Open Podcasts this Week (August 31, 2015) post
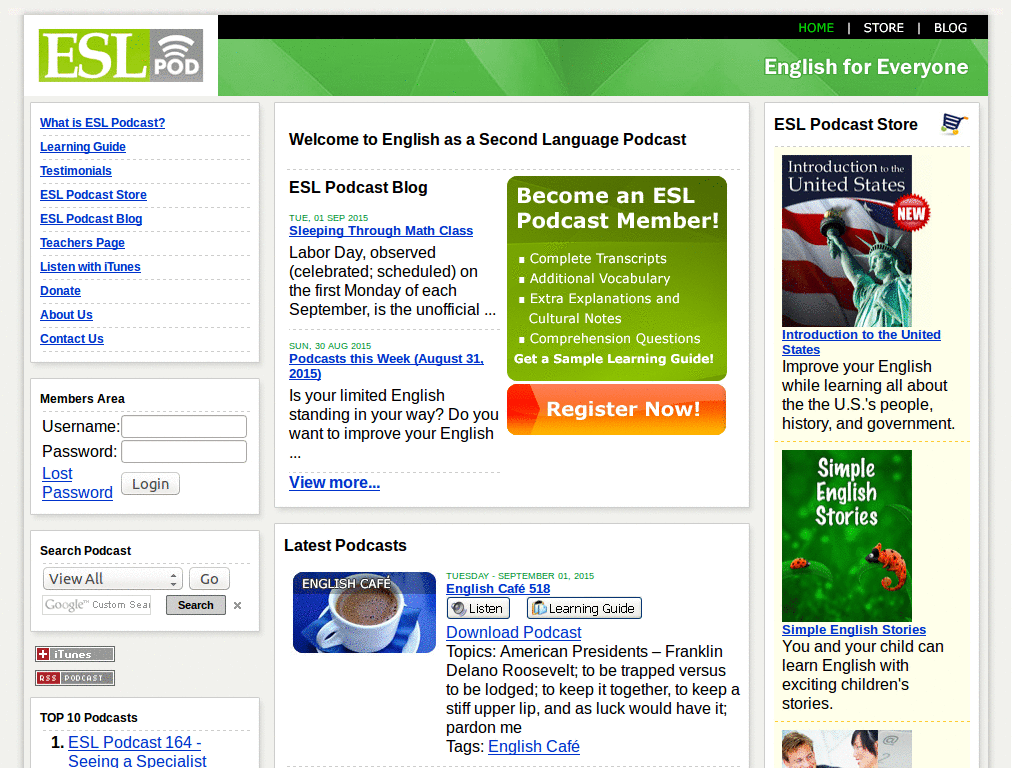The height and width of the screenshot is (768, 1024). click(387, 366)
